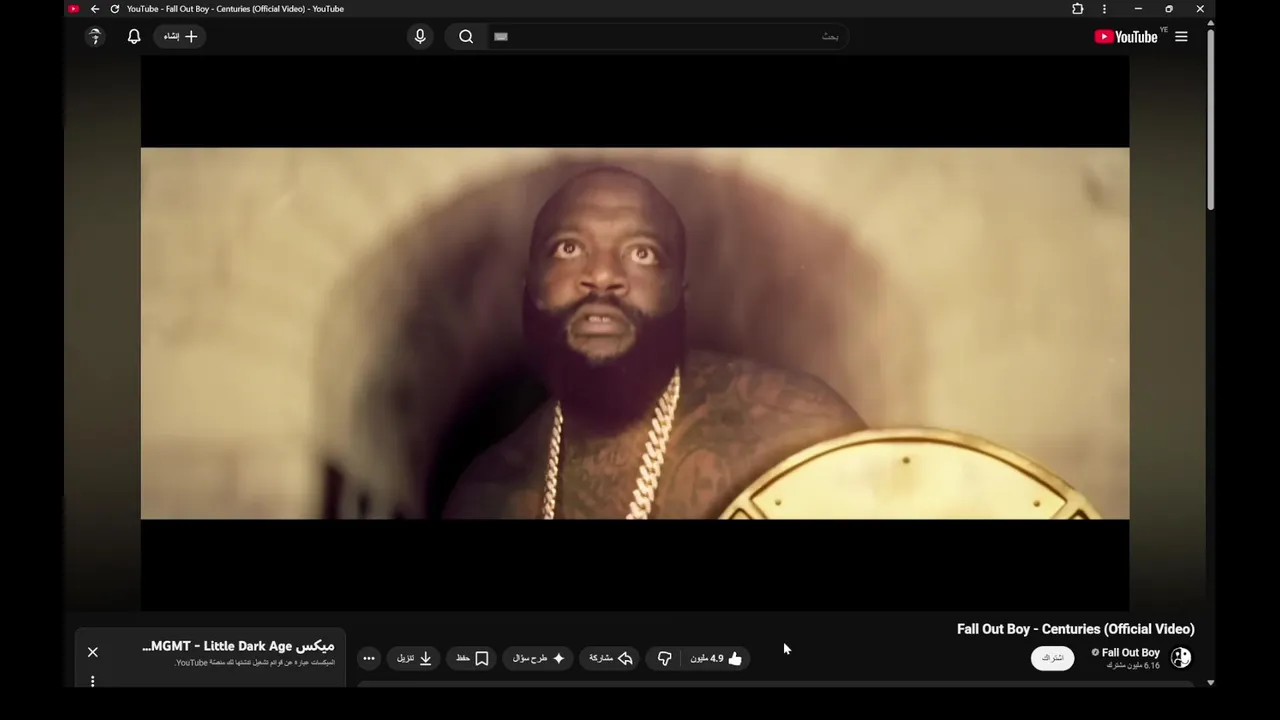Open the browser extensions puzzle icon
The image size is (1280, 720).
[x=1077, y=9]
